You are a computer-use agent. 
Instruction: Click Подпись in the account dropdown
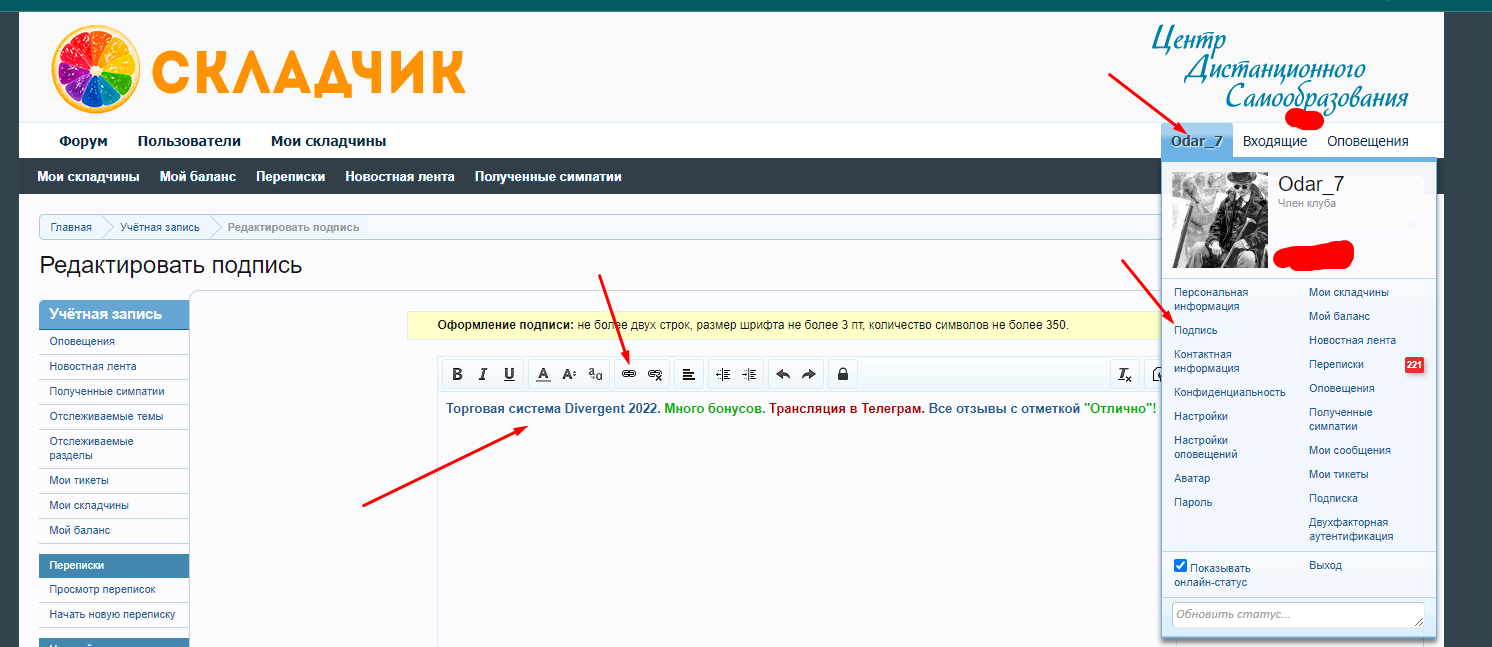click(x=1196, y=330)
